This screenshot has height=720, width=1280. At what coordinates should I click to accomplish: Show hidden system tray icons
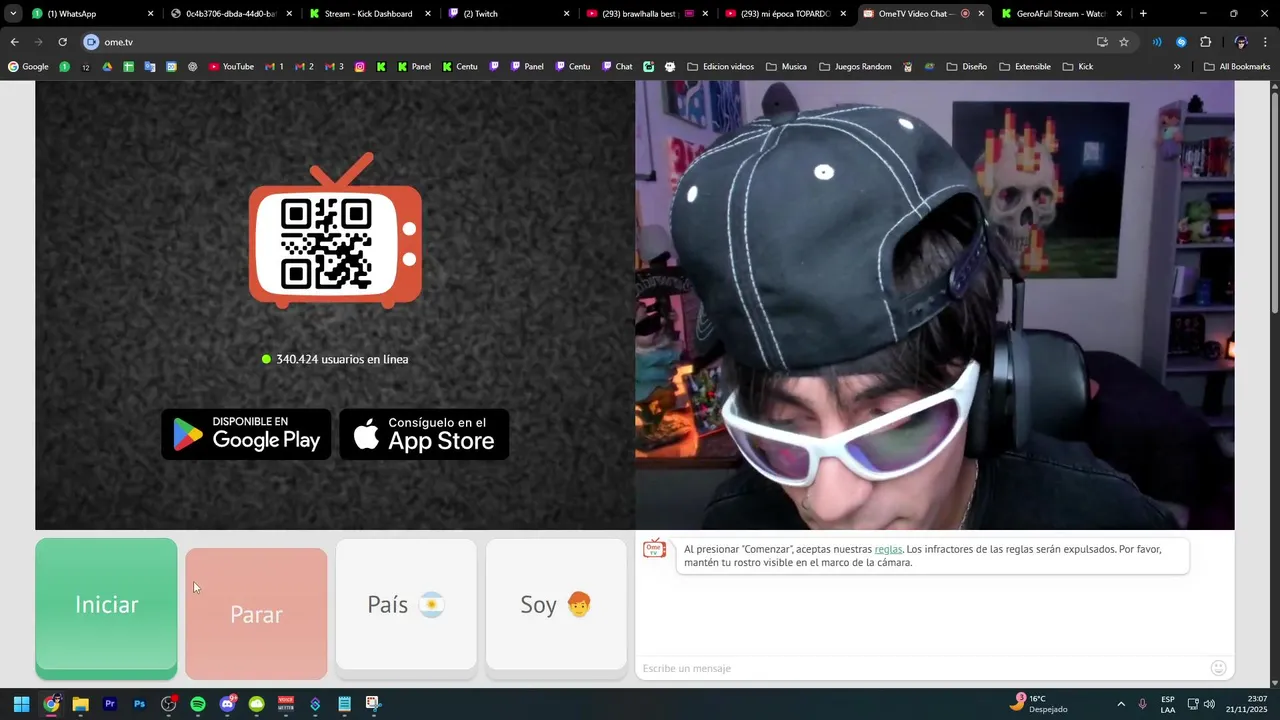click(x=1121, y=704)
